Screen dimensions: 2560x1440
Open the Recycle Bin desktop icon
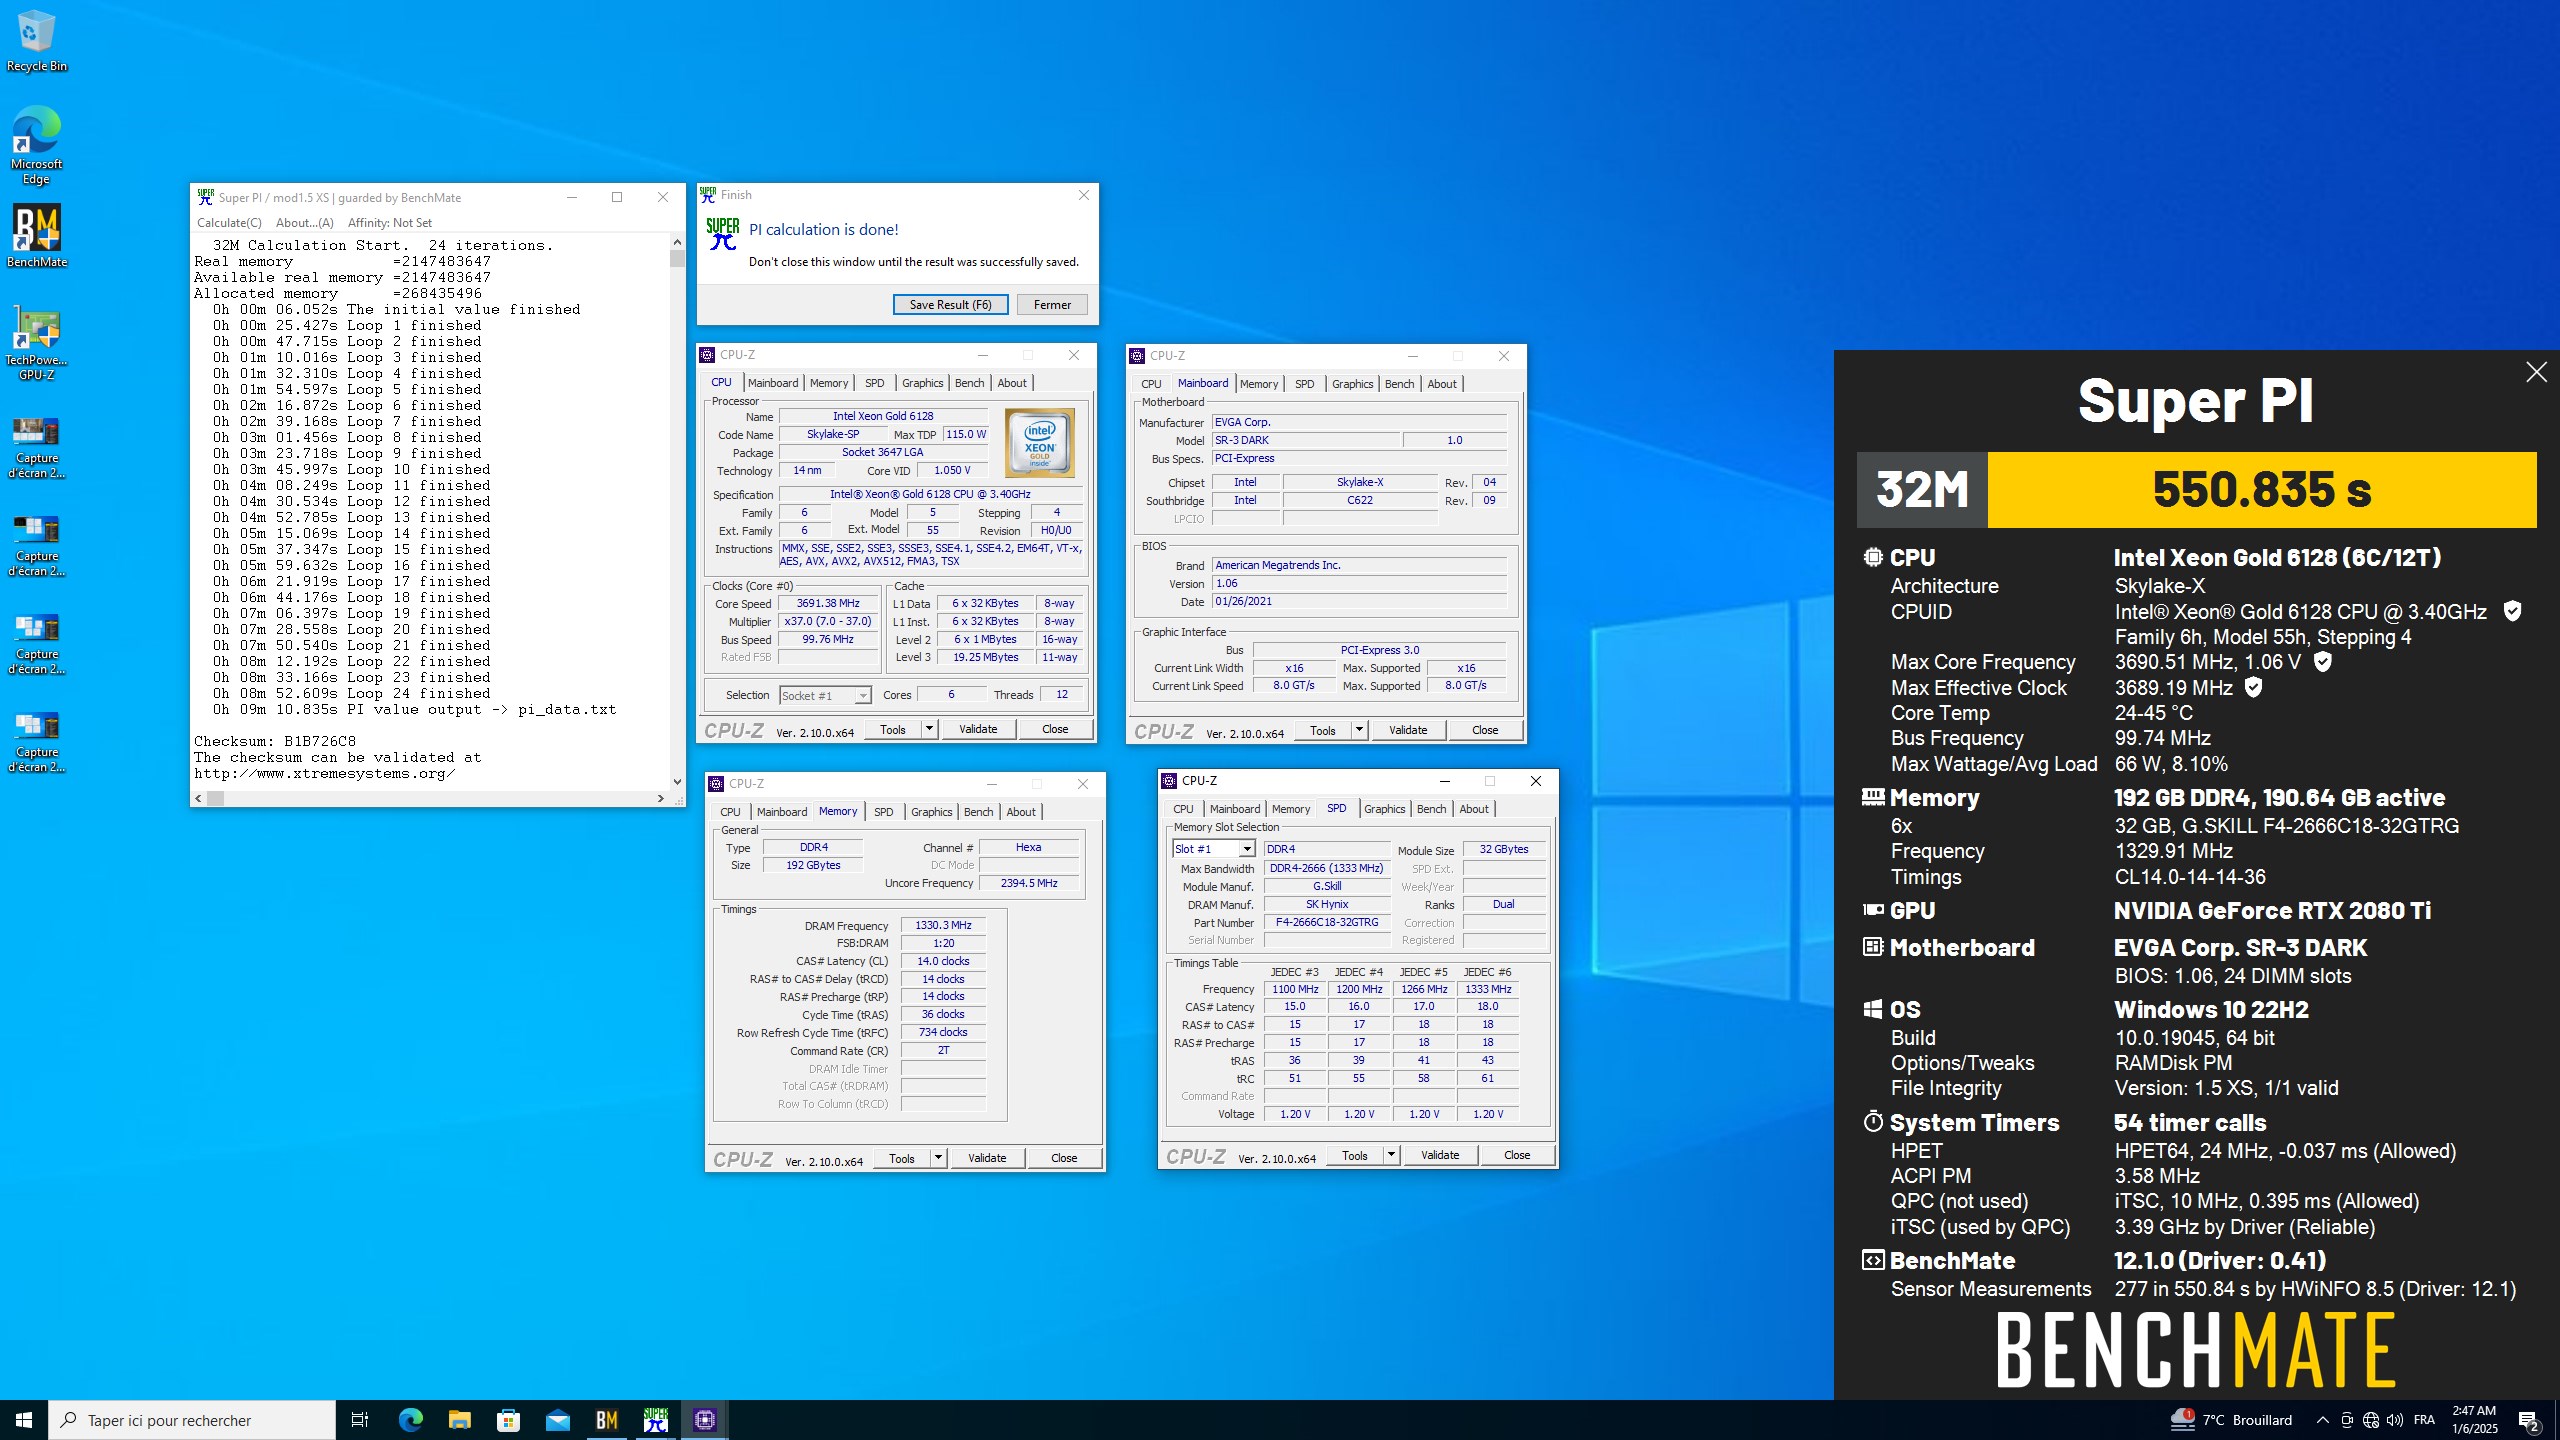36,40
